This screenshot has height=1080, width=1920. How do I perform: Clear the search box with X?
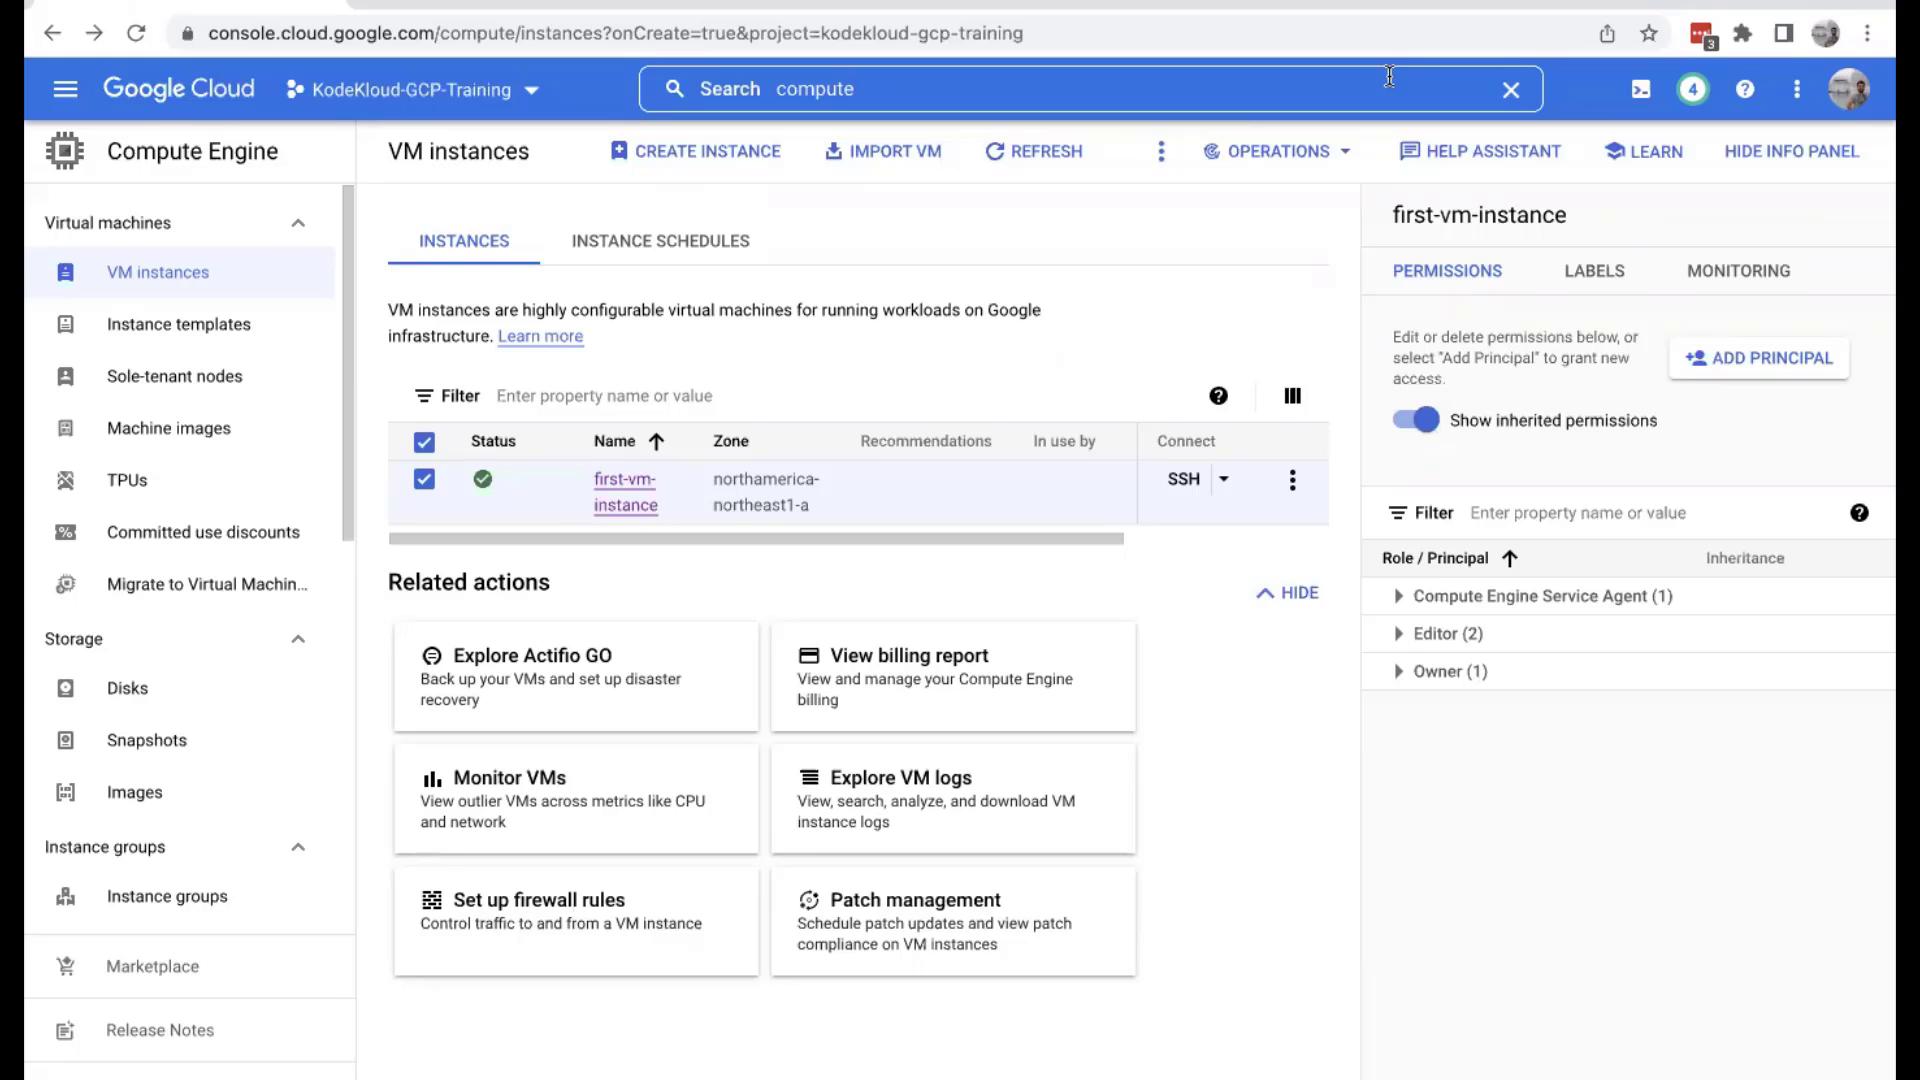(x=1510, y=90)
